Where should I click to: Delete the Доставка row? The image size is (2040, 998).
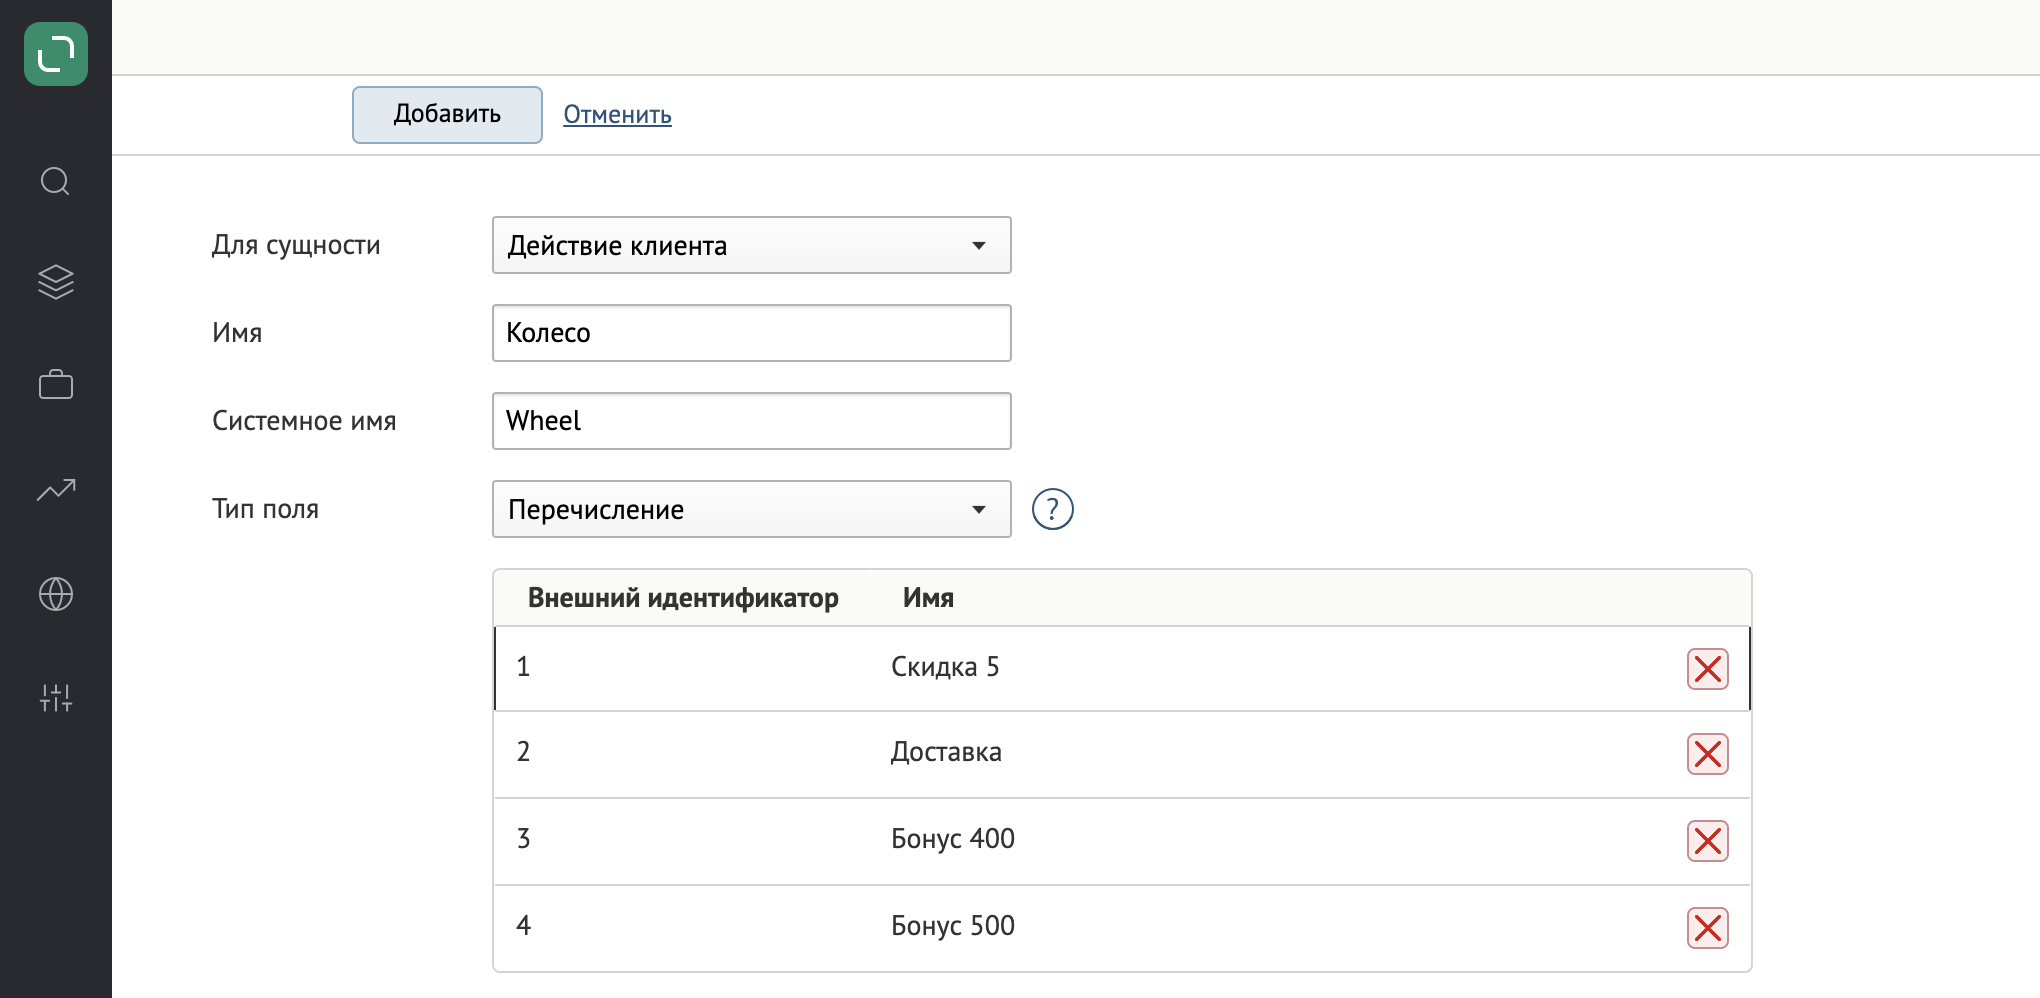tap(1708, 754)
